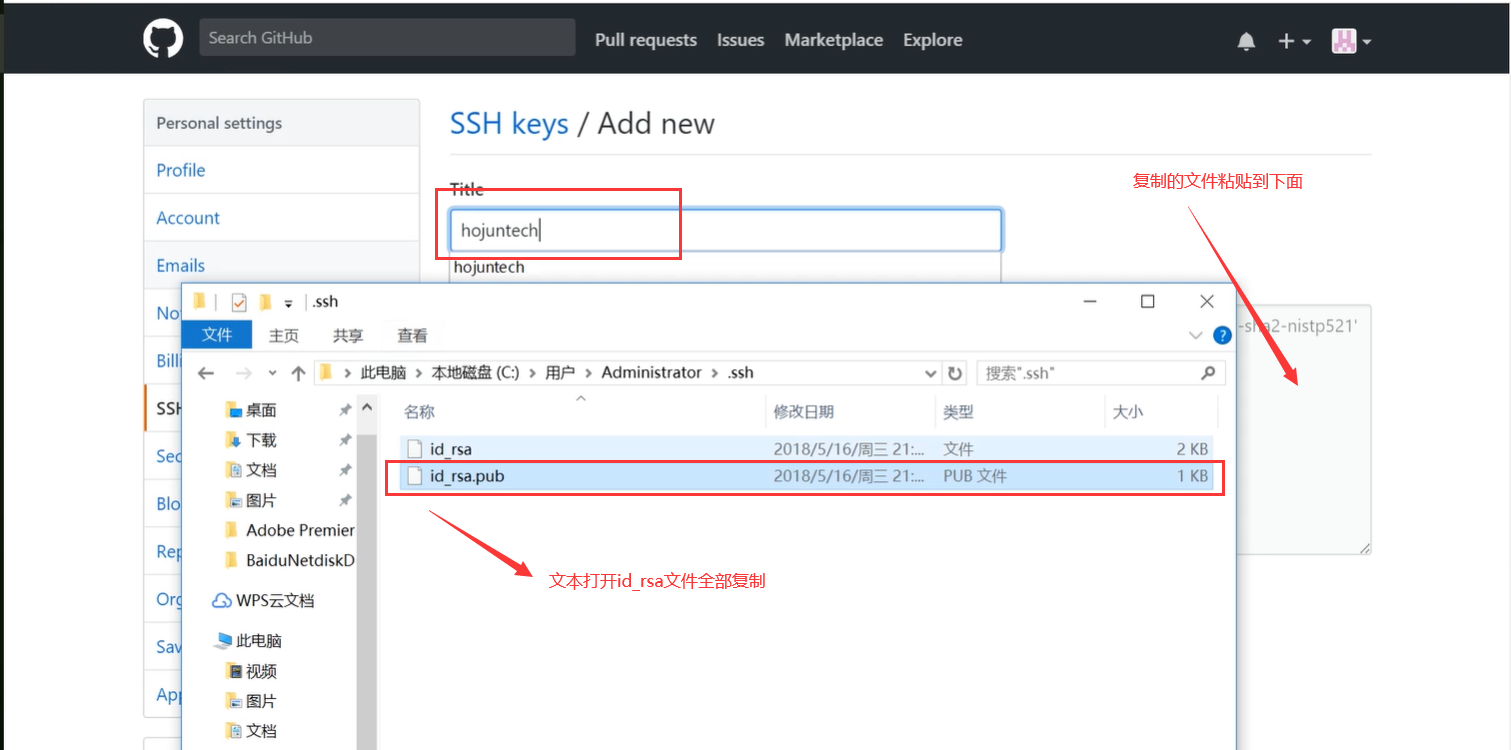The image size is (1511, 750).
Task: Select WPS云文档 in navigation pane
Action: coord(264,601)
